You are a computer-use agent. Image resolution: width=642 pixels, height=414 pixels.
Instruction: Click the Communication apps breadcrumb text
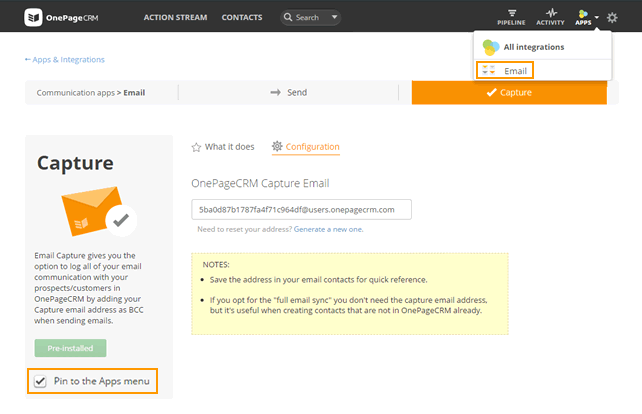point(76,93)
